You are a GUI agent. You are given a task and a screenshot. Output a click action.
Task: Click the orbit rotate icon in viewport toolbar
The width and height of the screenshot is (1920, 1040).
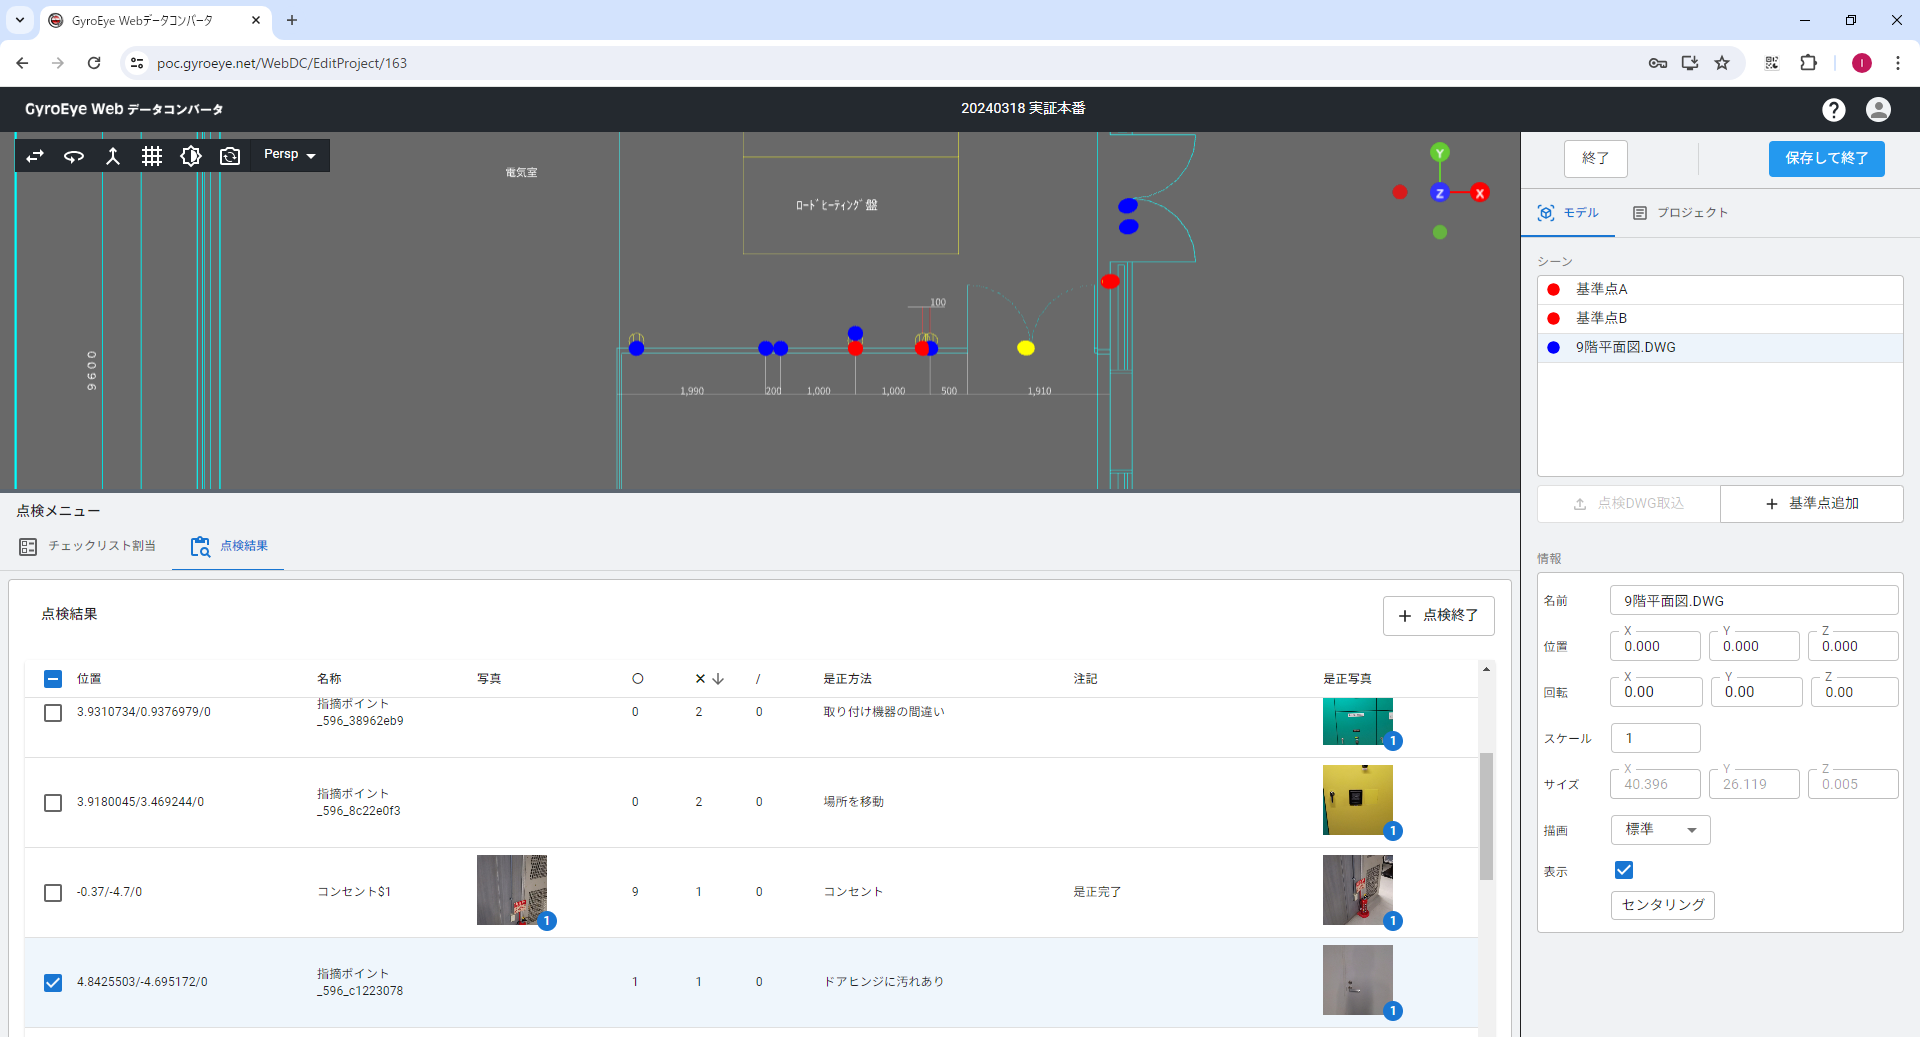coord(74,156)
